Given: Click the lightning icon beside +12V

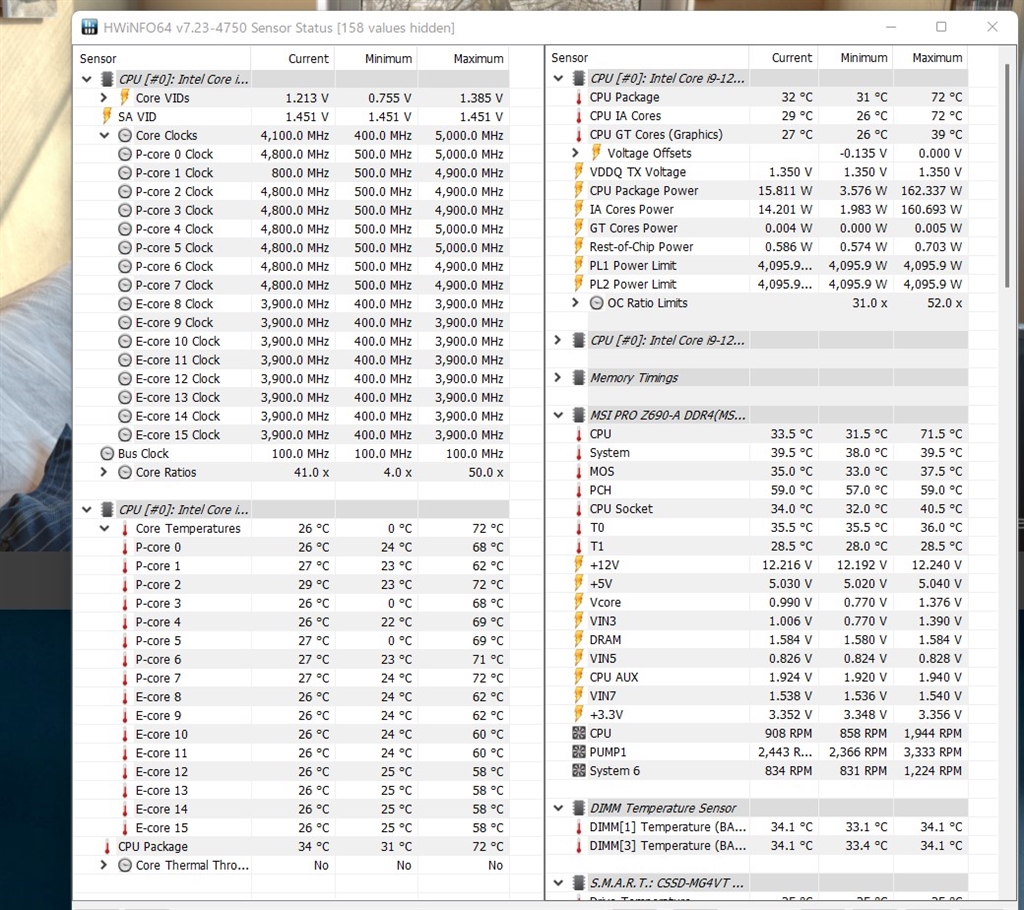Looking at the screenshot, I should 578,565.
